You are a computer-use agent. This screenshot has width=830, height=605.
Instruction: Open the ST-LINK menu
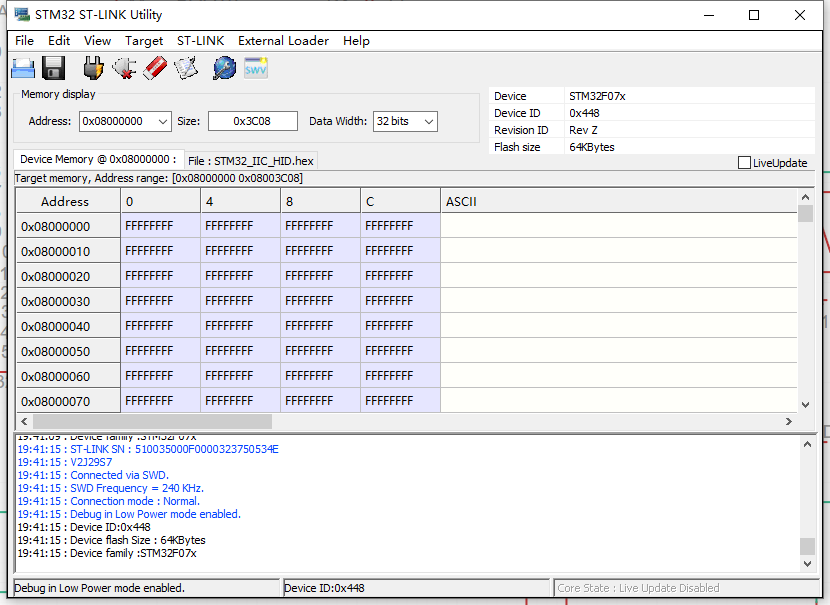click(200, 41)
